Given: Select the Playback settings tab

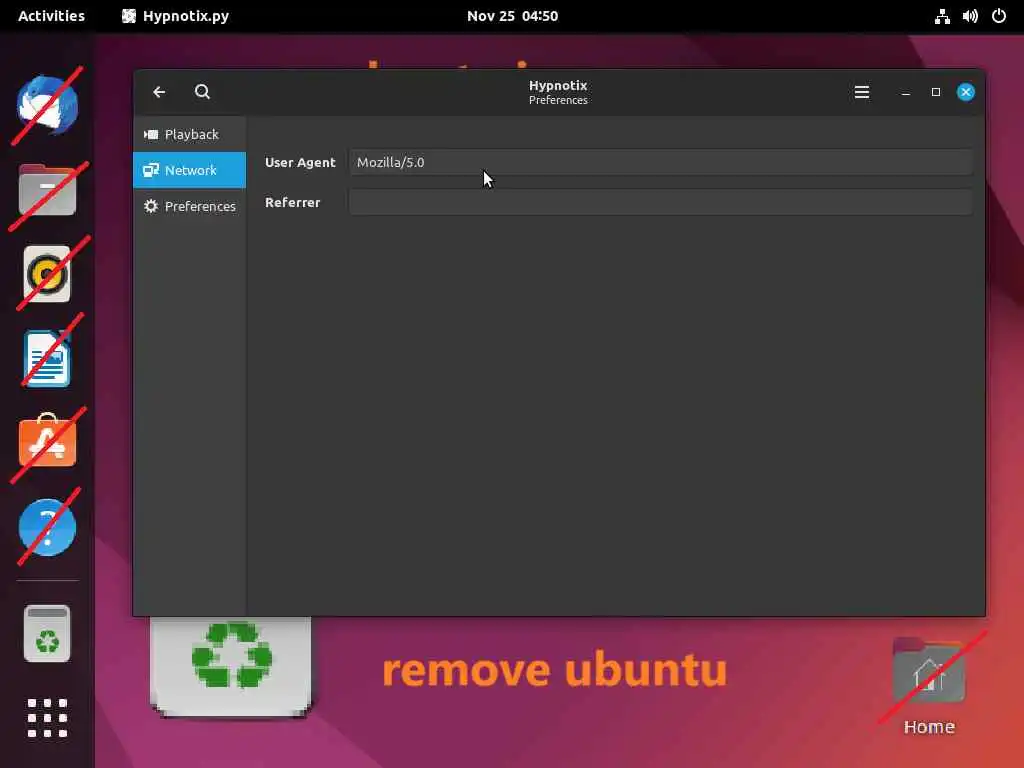Looking at the screenshot, I should coord(189,135).
